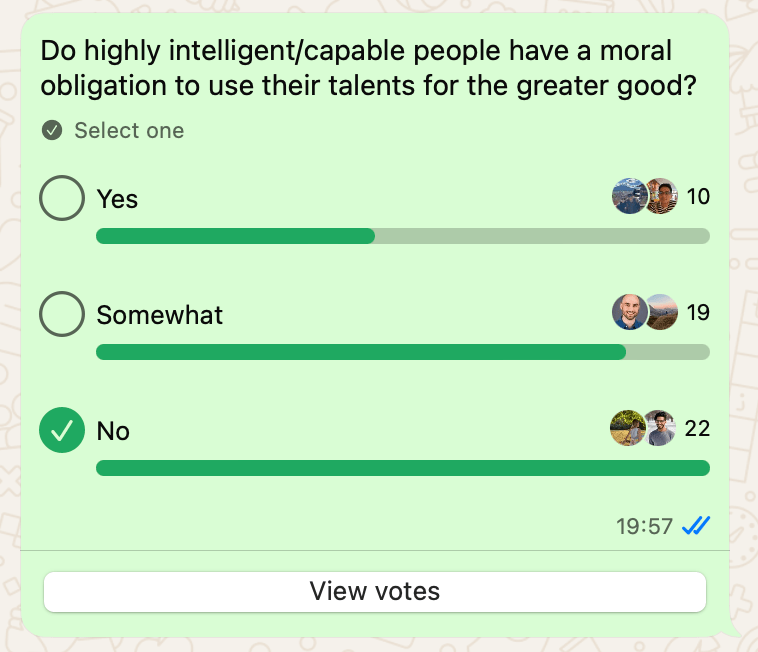The height and width of the screenshot is (652, 758).
Task: Click the message timestamp 19:57
Action: [644, 526]
